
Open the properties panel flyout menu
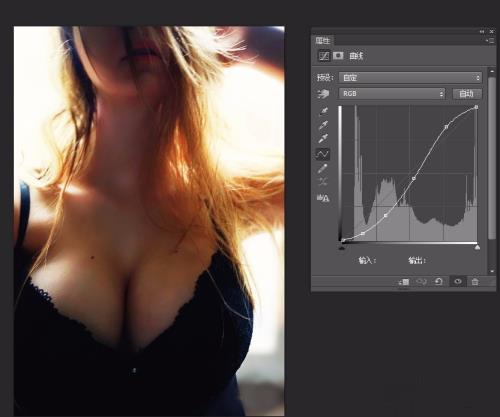[490, 40]
